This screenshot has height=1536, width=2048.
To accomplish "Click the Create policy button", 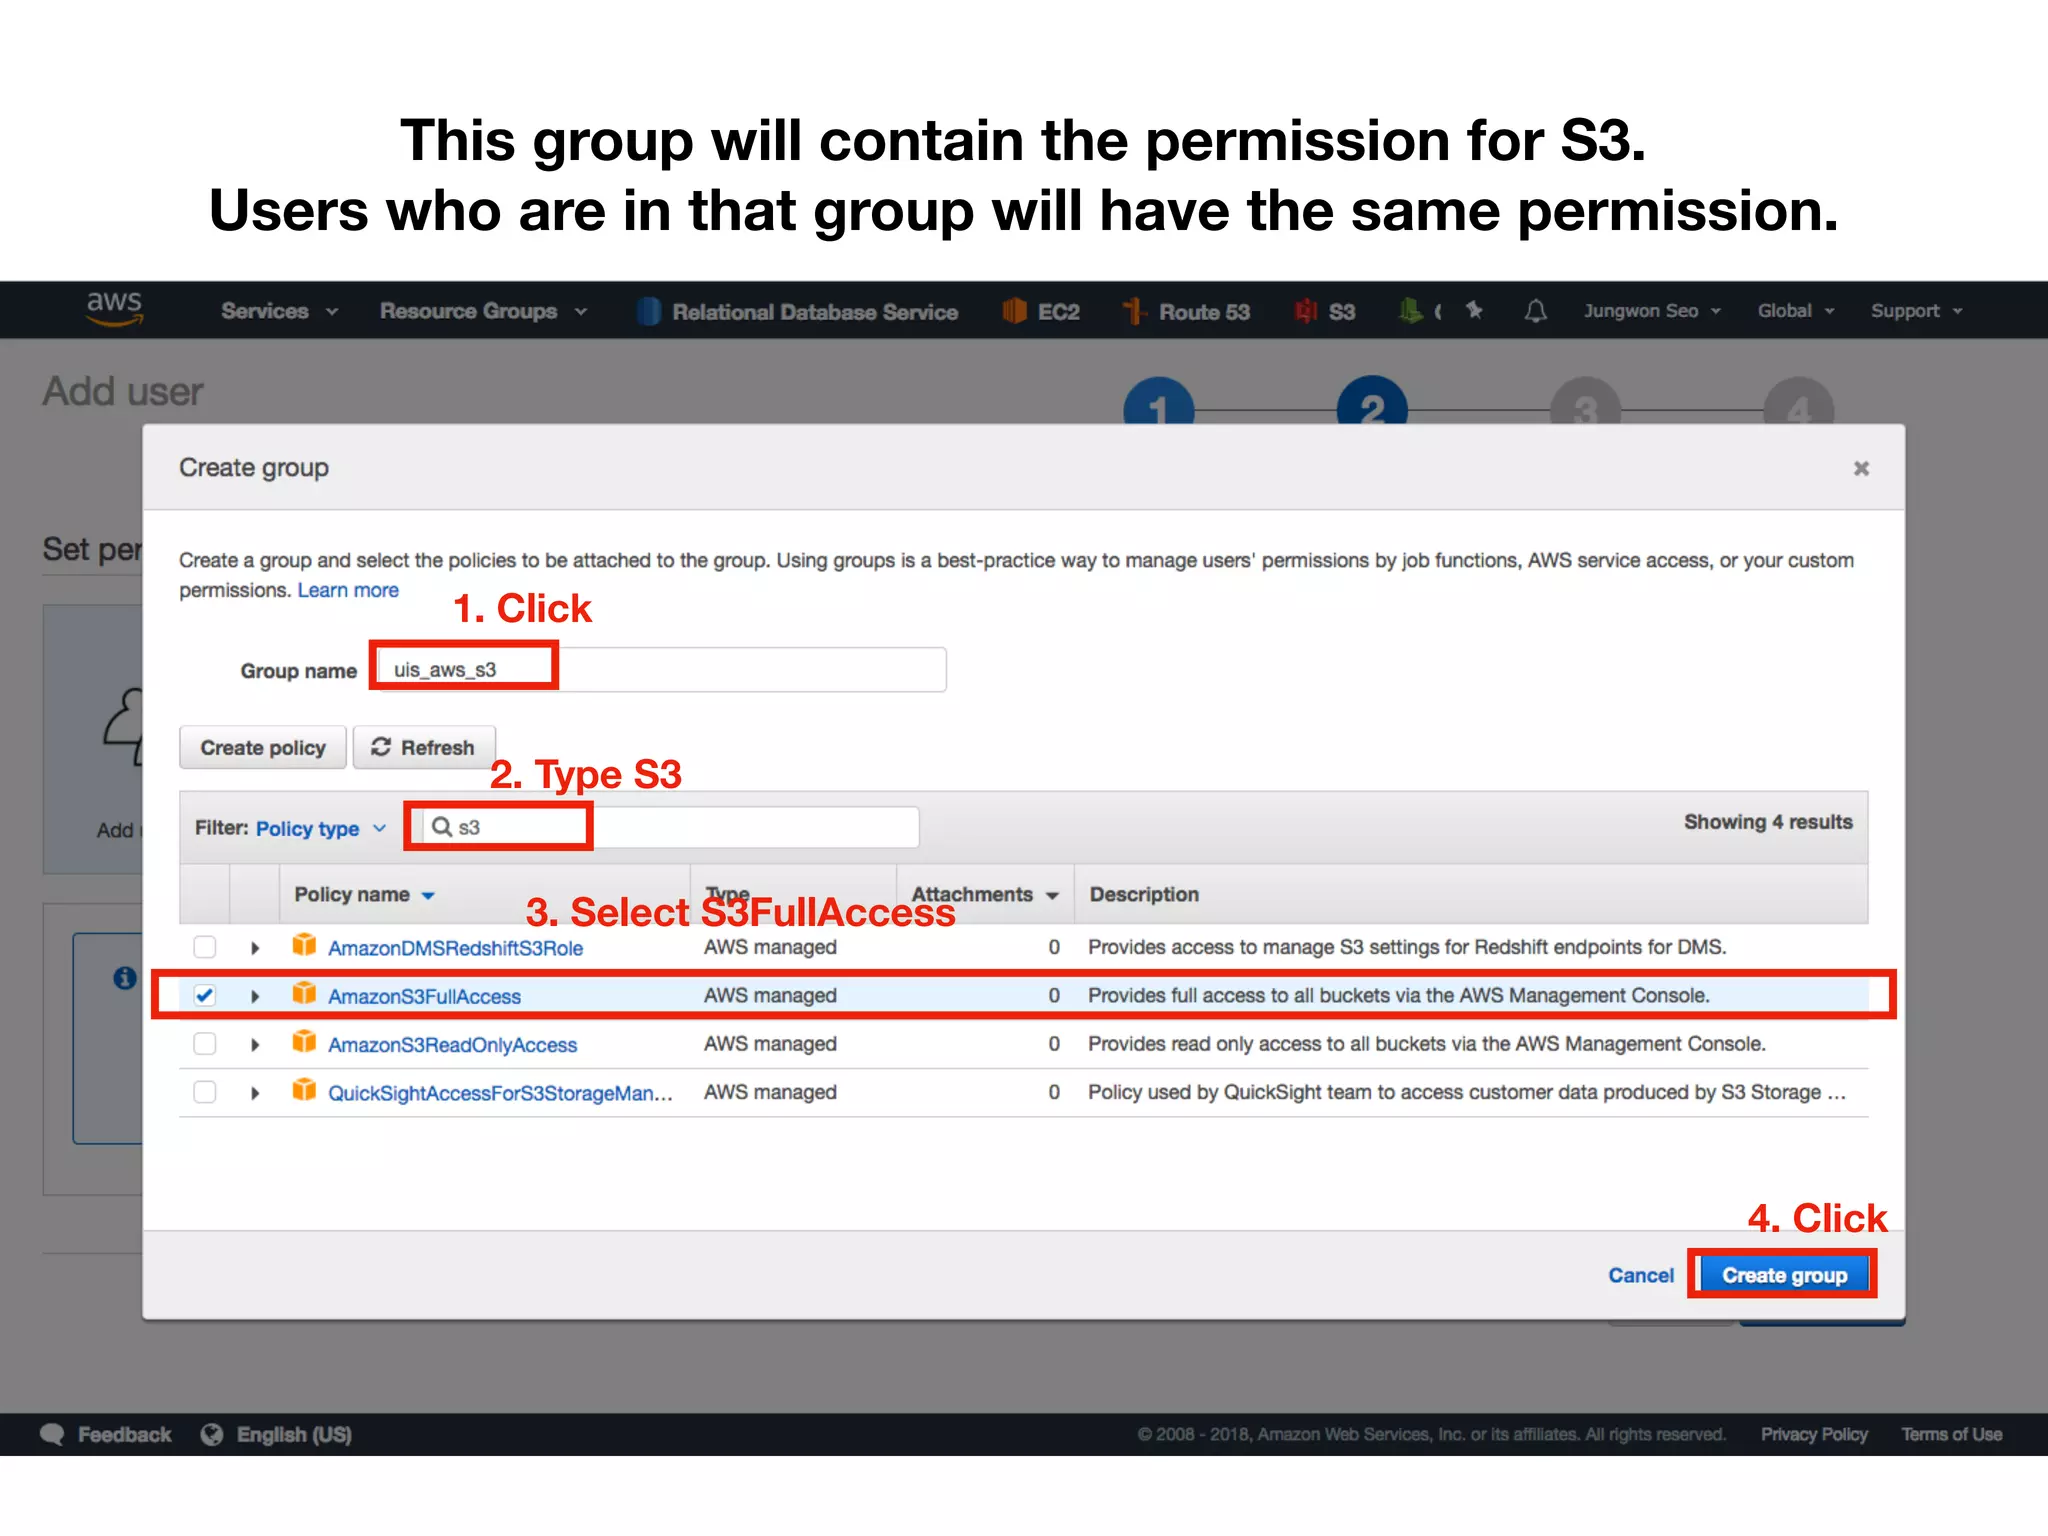I will [263, 747].
